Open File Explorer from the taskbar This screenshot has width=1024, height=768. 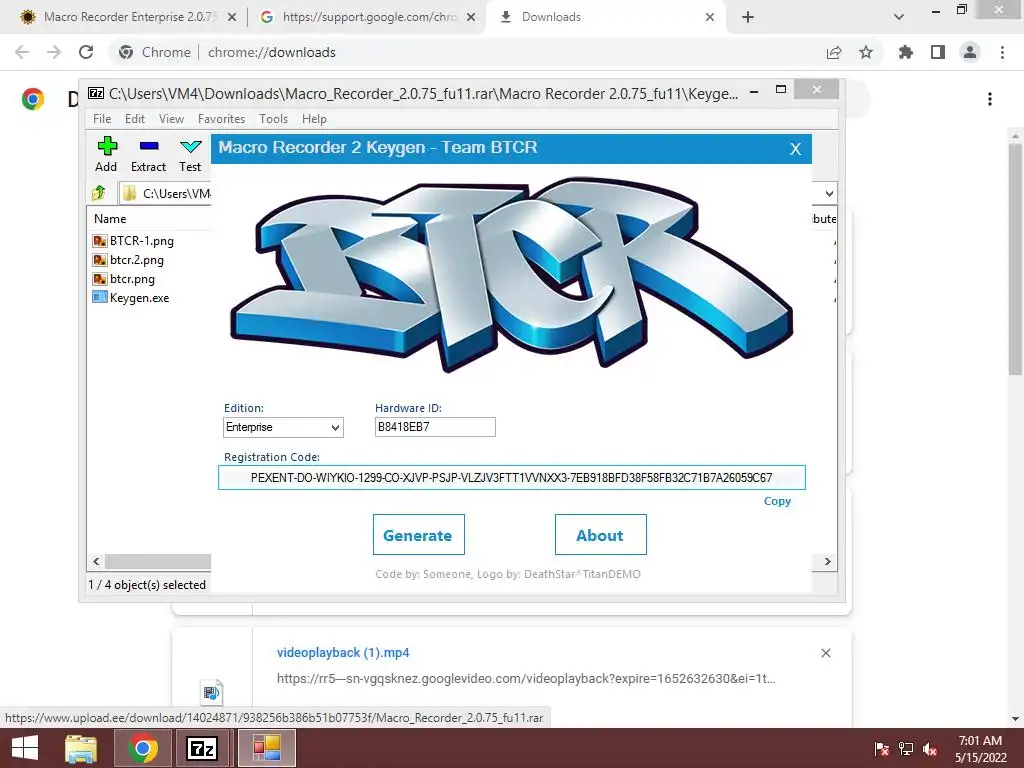81,748
